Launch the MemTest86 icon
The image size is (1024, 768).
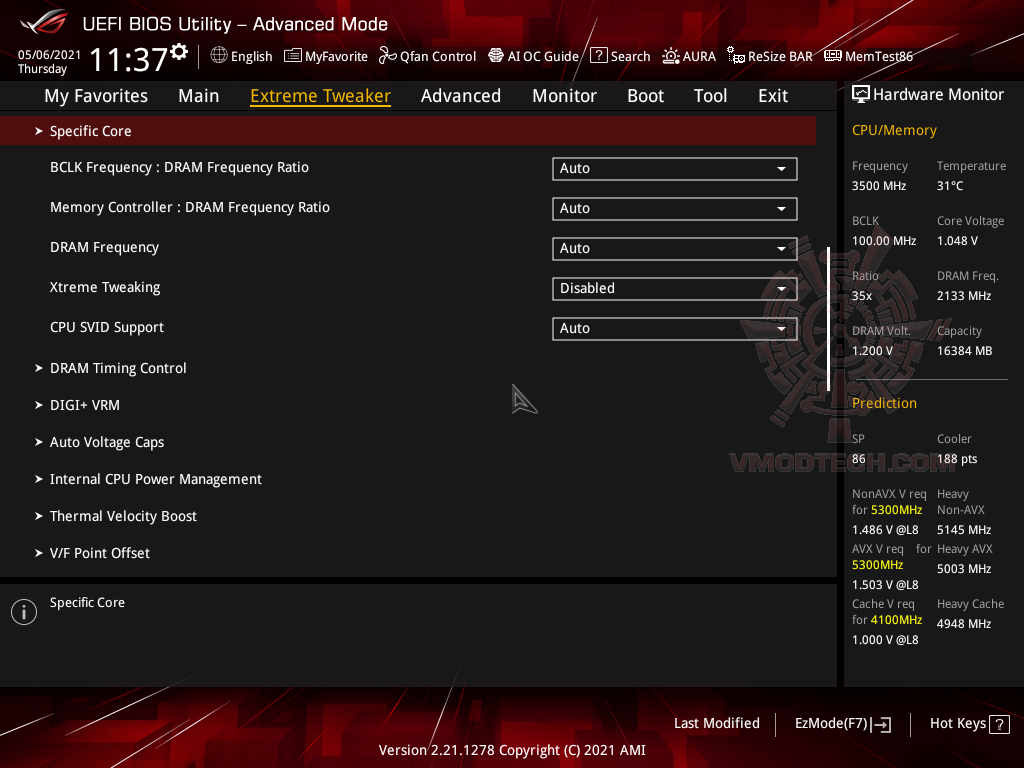pyautogui.click(x=833, y=56)
